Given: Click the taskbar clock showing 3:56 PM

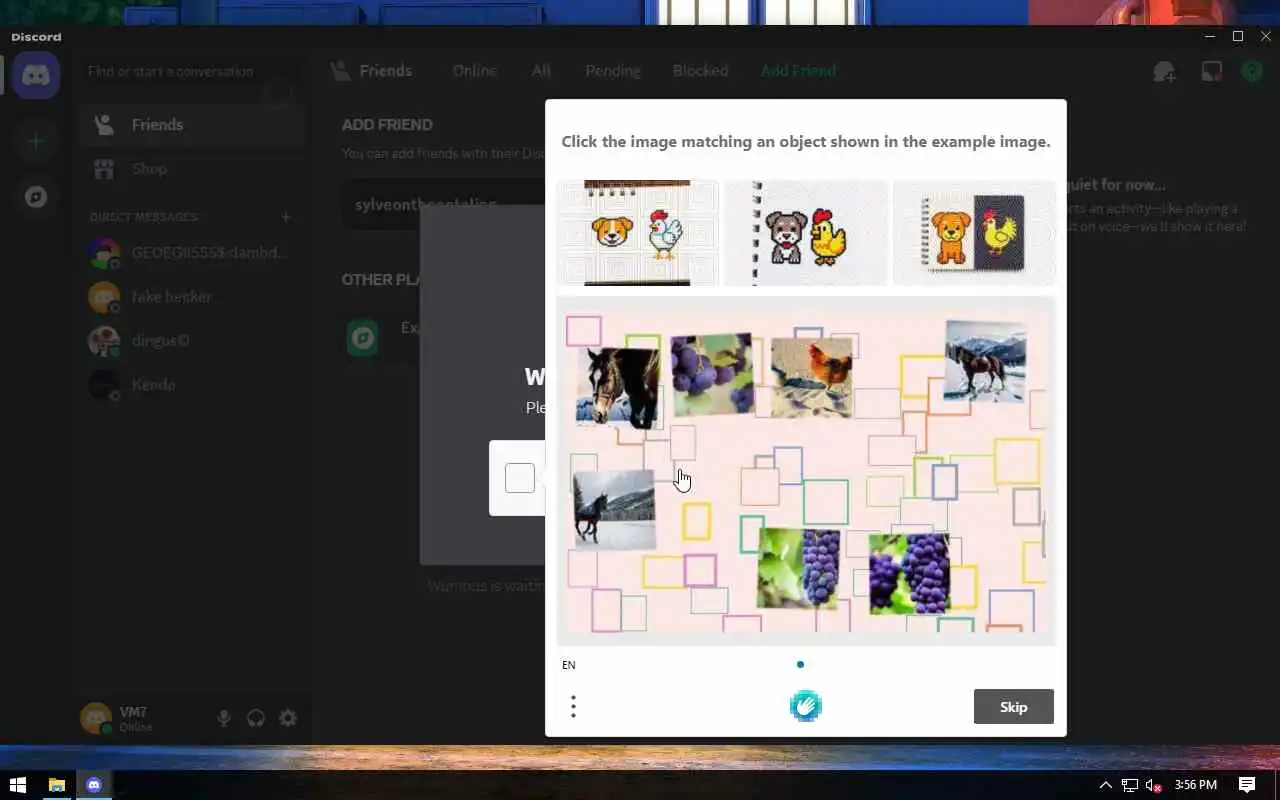Looking at the screenshot, I should coord(1195,785).
